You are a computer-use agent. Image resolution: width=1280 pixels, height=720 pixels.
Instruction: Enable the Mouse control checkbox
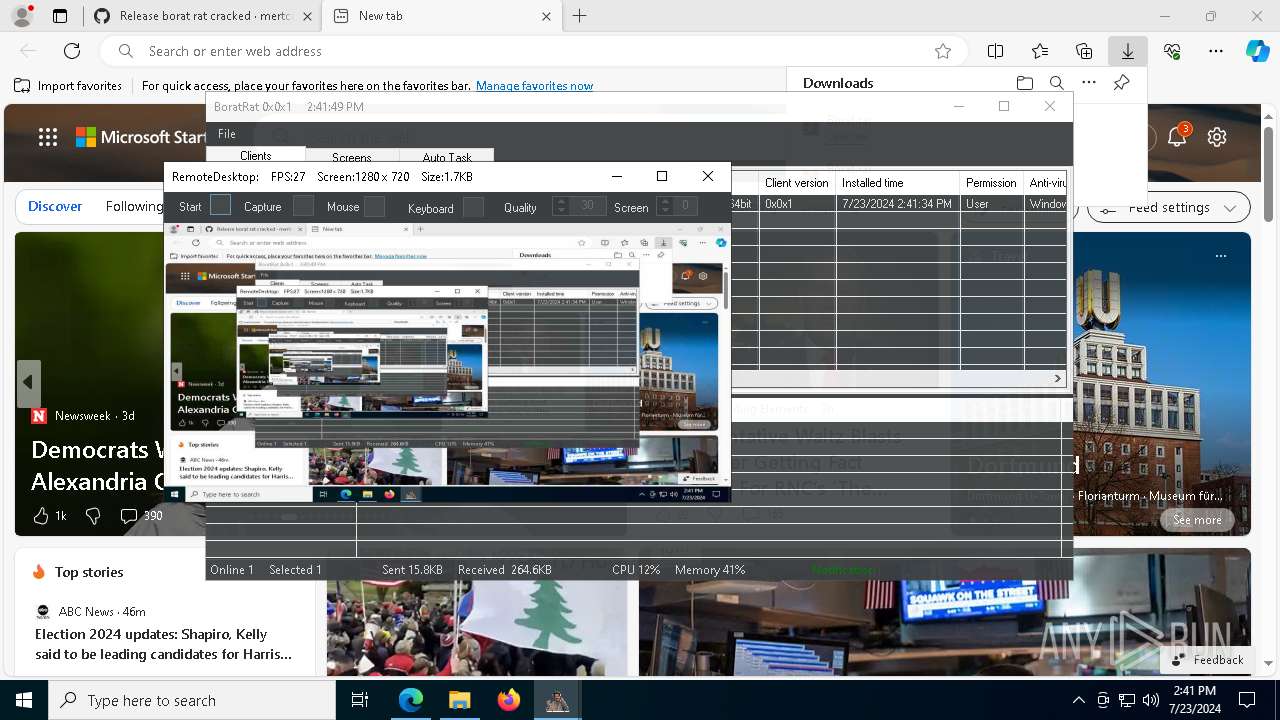click(x=374, y=207)
